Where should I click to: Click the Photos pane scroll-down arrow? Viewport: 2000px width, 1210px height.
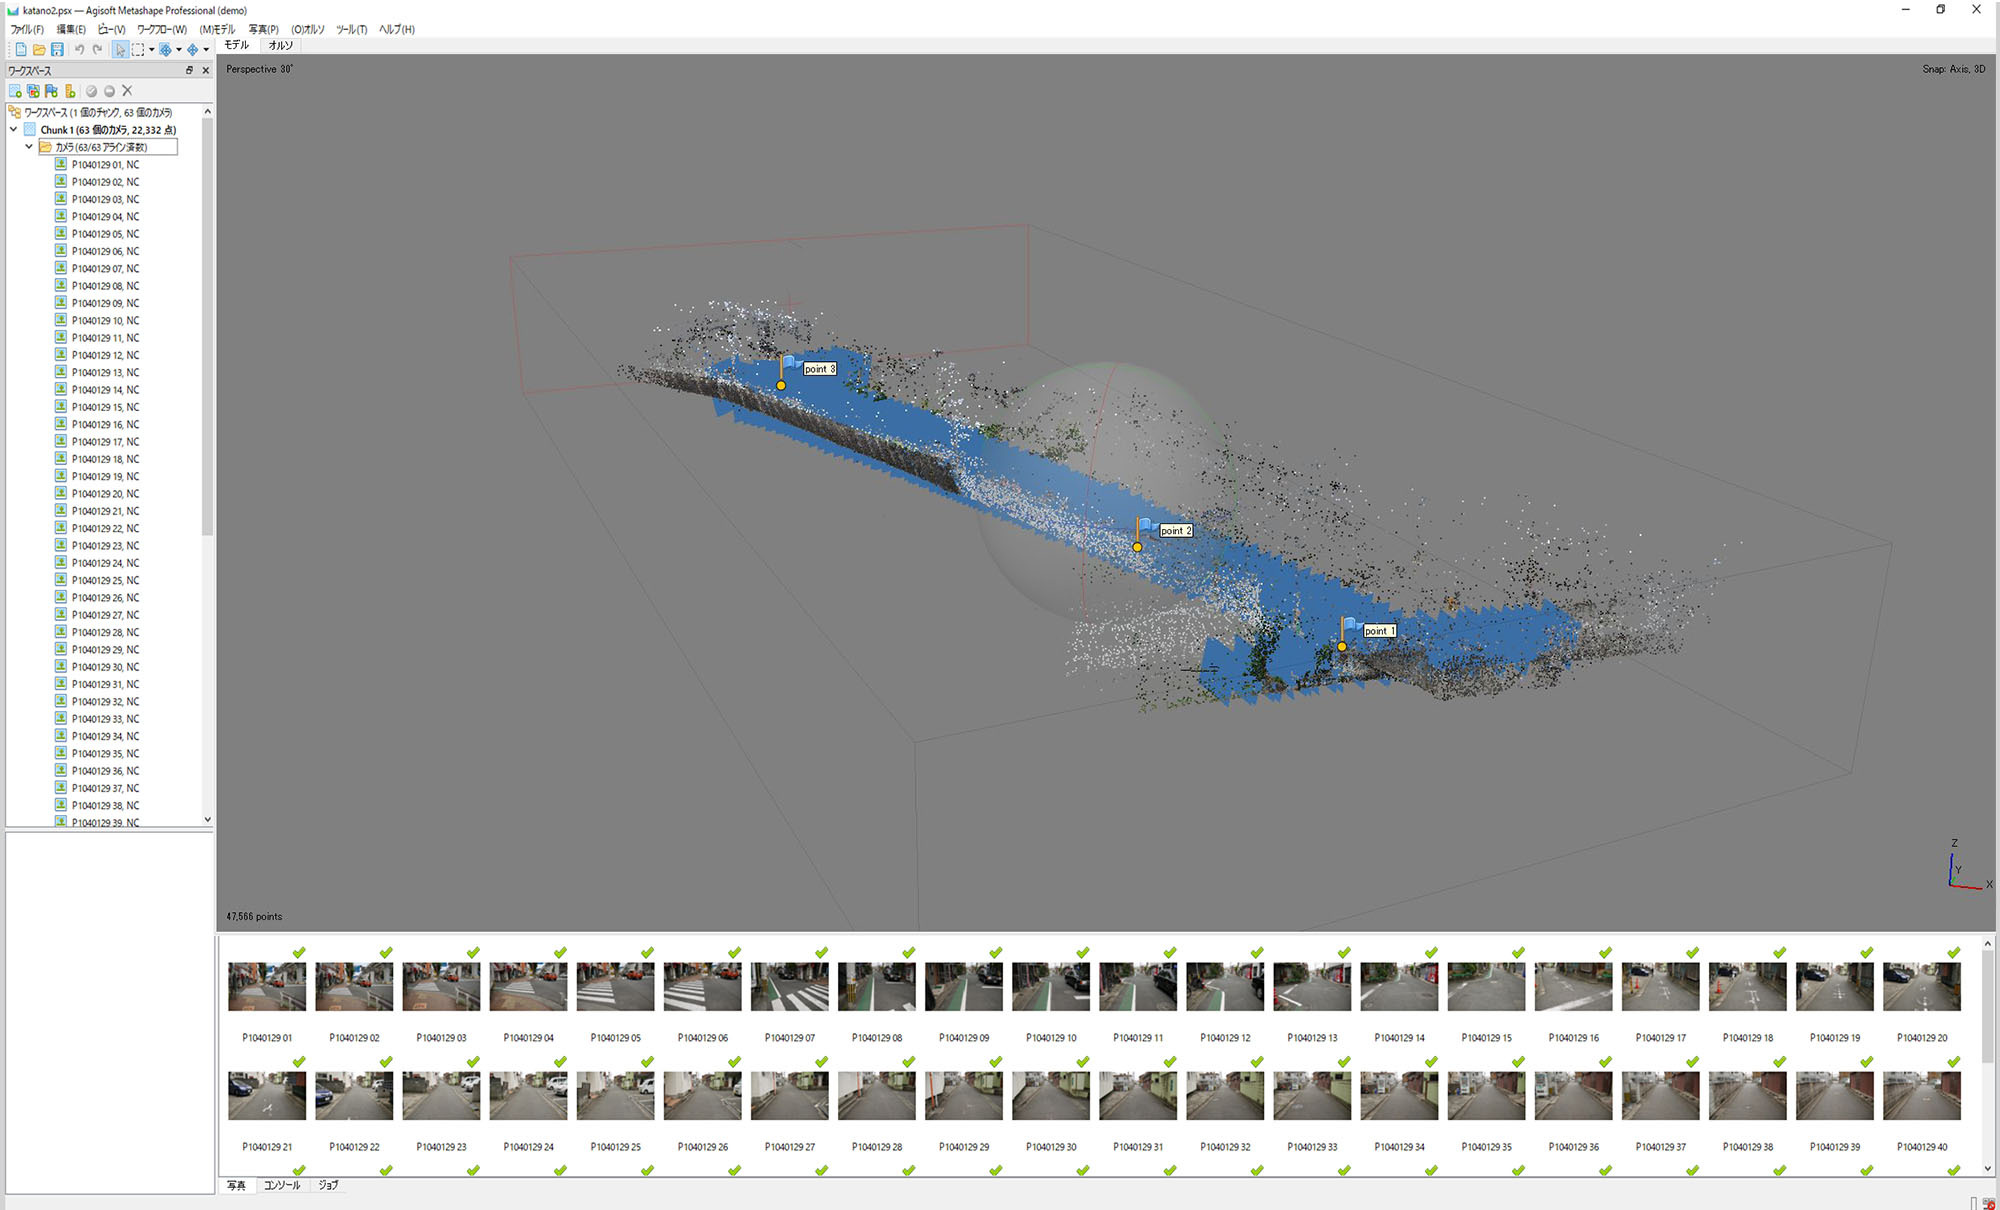(1987, 1168)
